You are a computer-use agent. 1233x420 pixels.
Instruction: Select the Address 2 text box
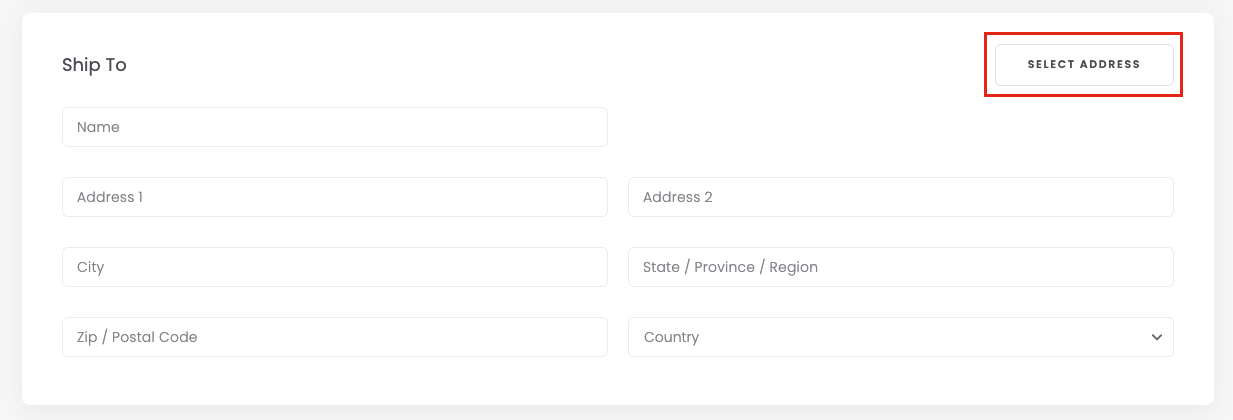coord(900,197)
